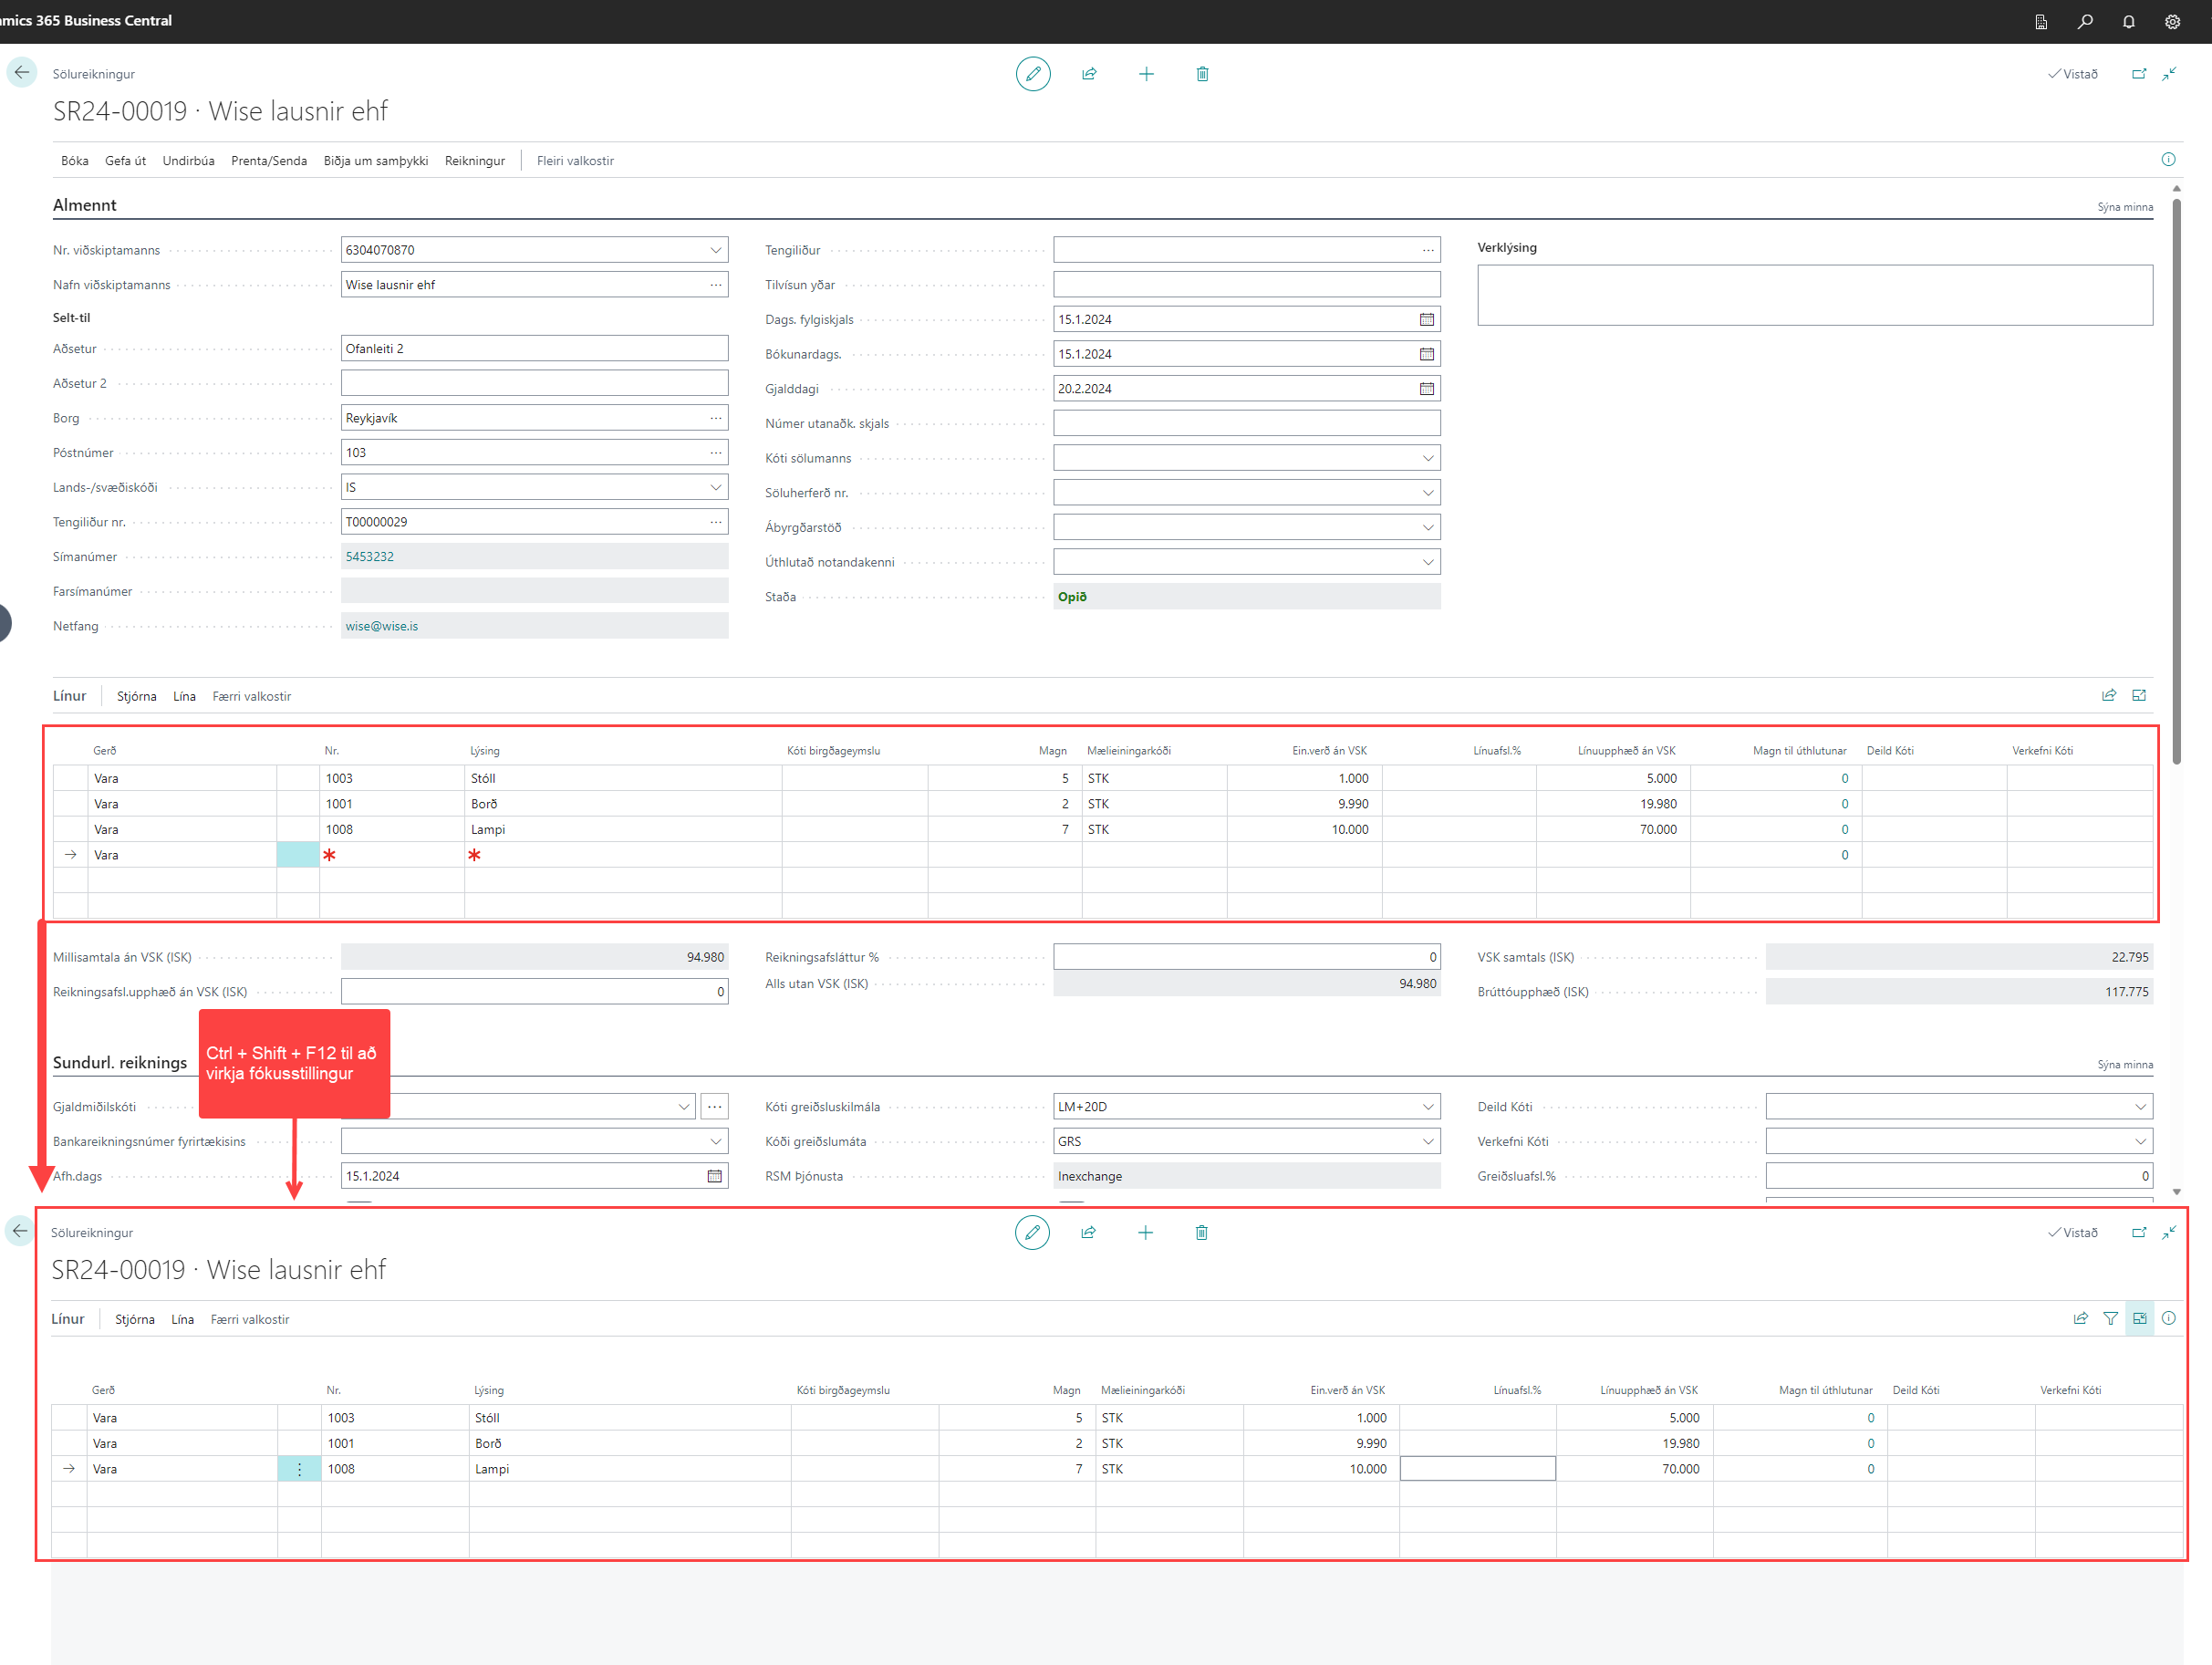Image resolution: width=2212 pixels, height=1665 pixels.
Task: Click the wise@wise.is email link
Action: point(382,626)
